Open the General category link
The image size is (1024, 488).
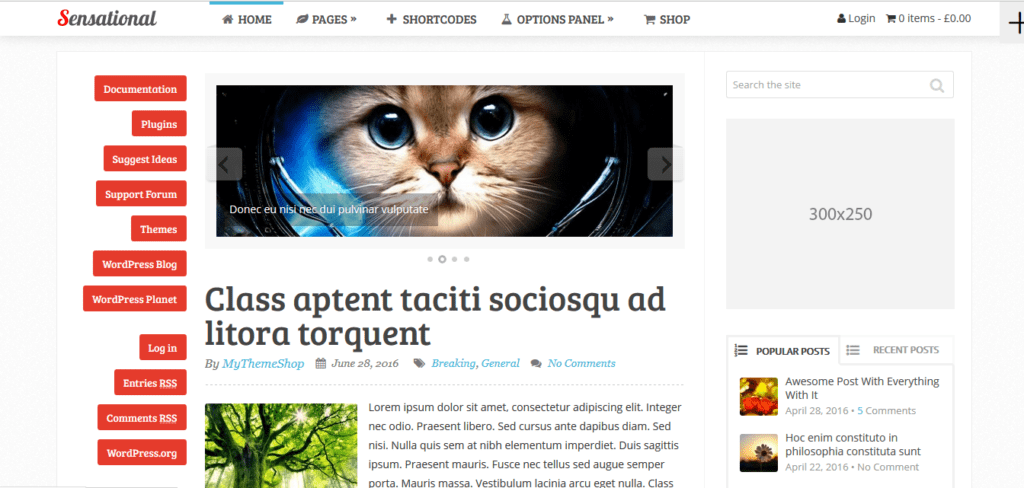[x=500, y=363]
